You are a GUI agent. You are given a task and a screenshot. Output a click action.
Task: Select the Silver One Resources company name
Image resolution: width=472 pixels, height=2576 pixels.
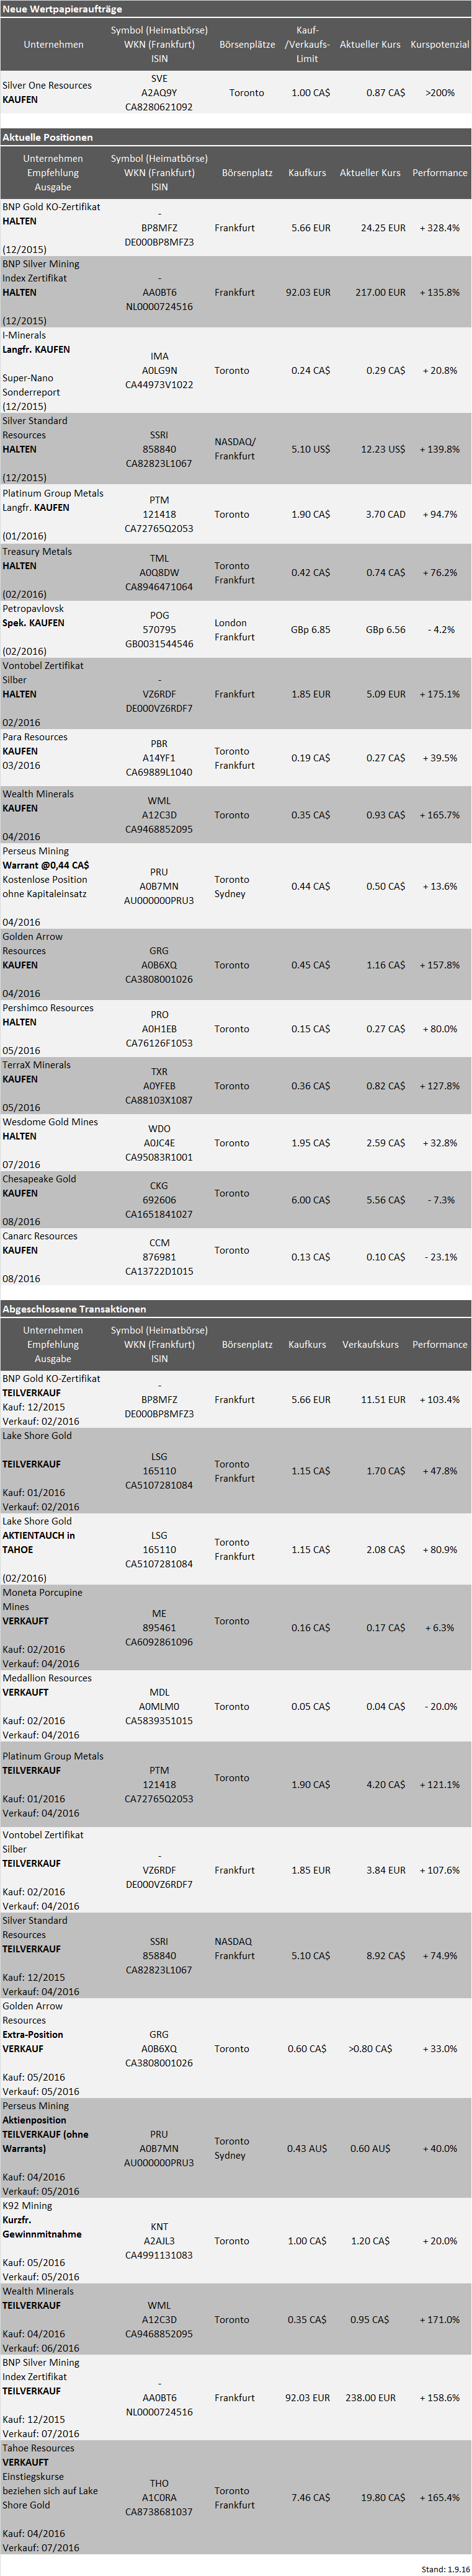point(47,85)
